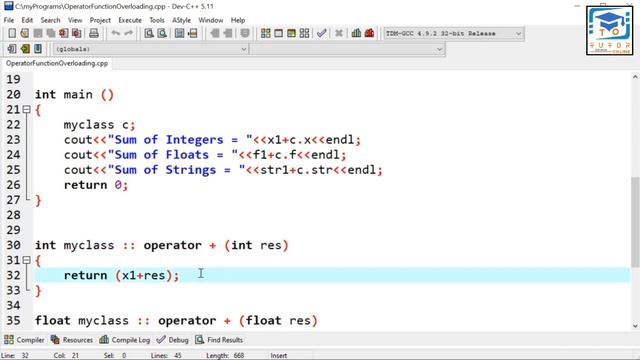Image resolution: width=640 pixels, height=360 pixels.
Task: Click the Stop Execution X icon
Action: coord(339,33)
